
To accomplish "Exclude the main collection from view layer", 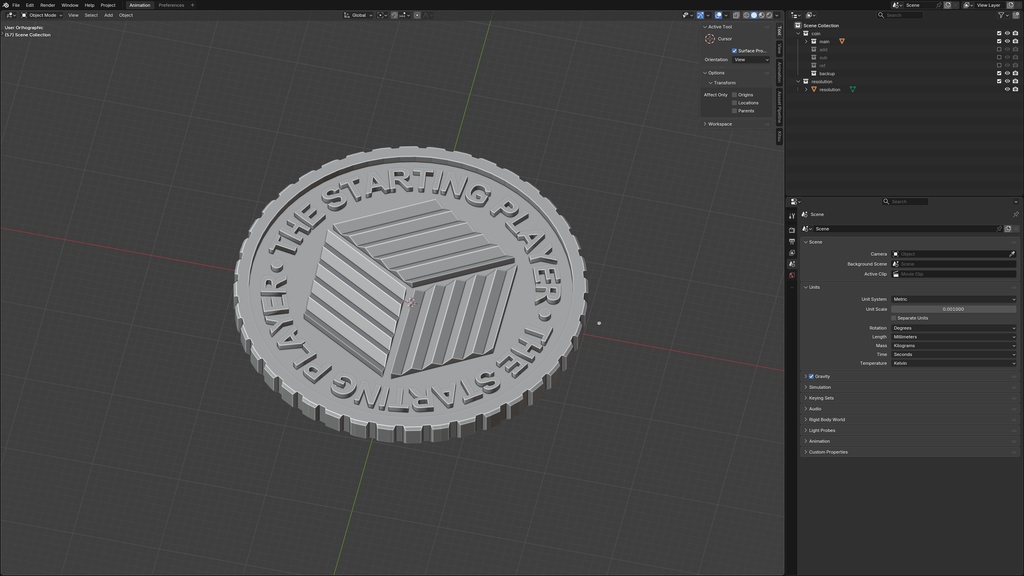I will click(x=999, y=41).
